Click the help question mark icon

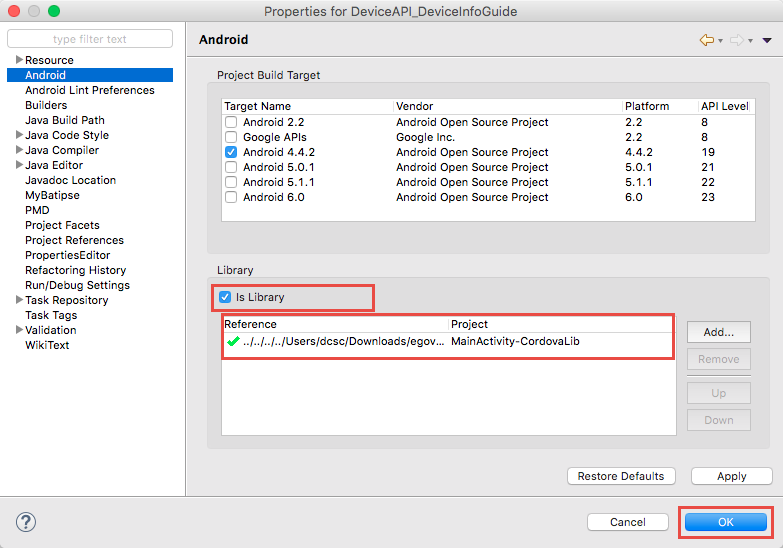tap(27, 522)
